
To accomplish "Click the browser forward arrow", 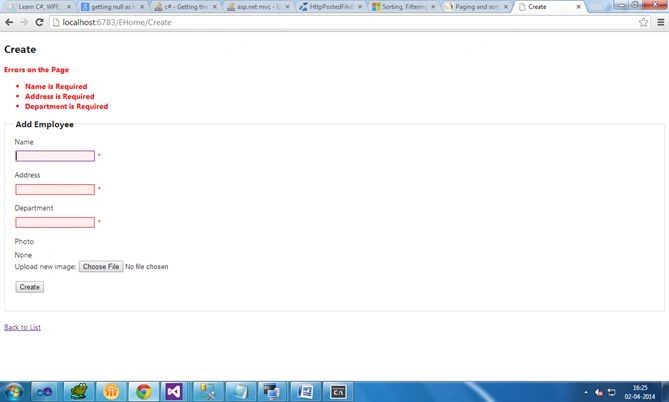I will [24, 22].
